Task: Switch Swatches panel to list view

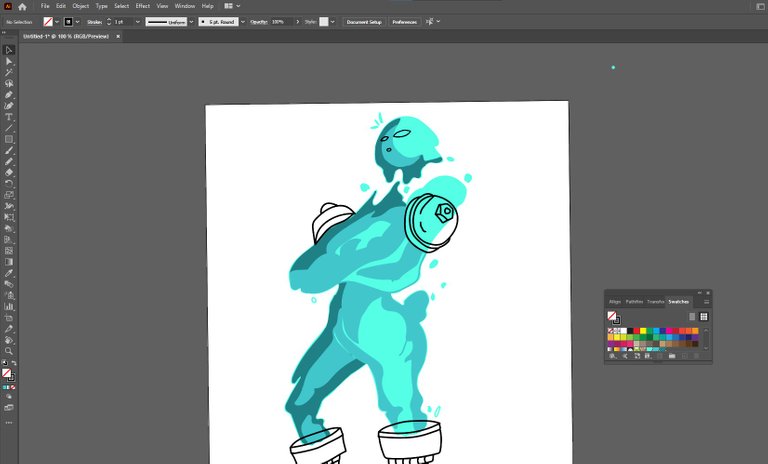Action: point(692,317)
